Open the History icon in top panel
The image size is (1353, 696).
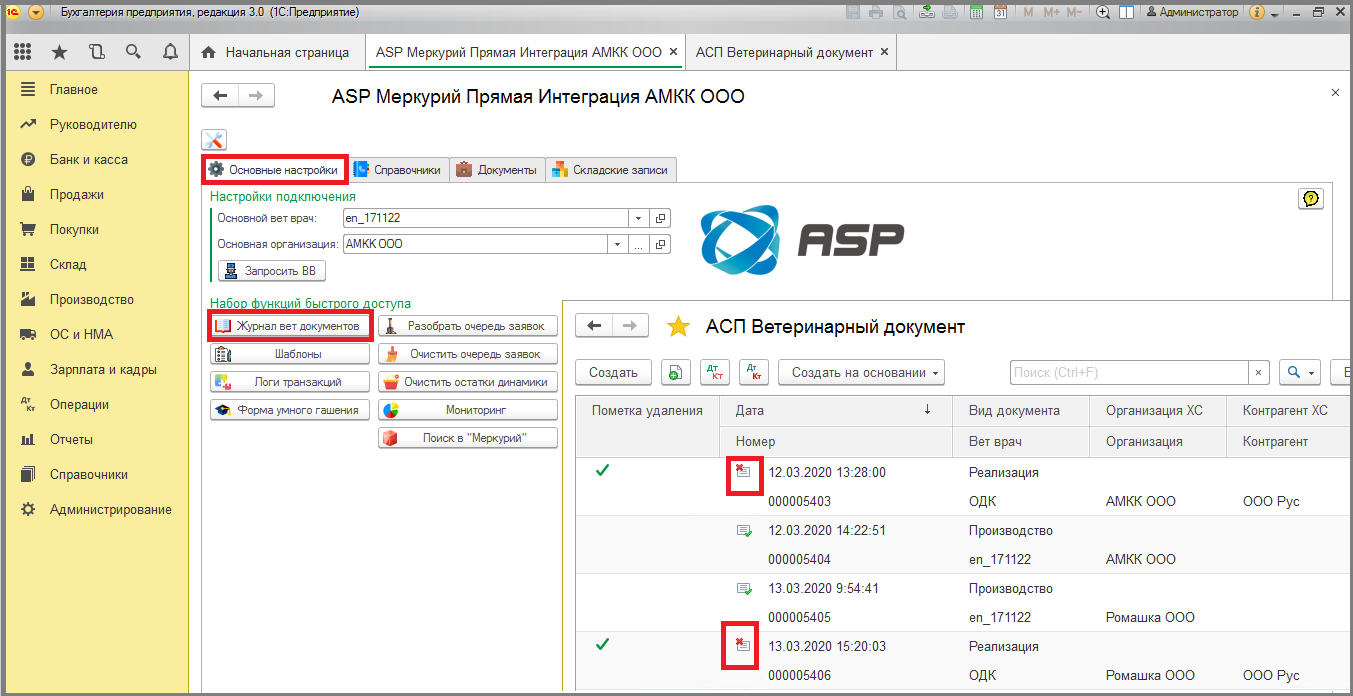click(96, 52)
